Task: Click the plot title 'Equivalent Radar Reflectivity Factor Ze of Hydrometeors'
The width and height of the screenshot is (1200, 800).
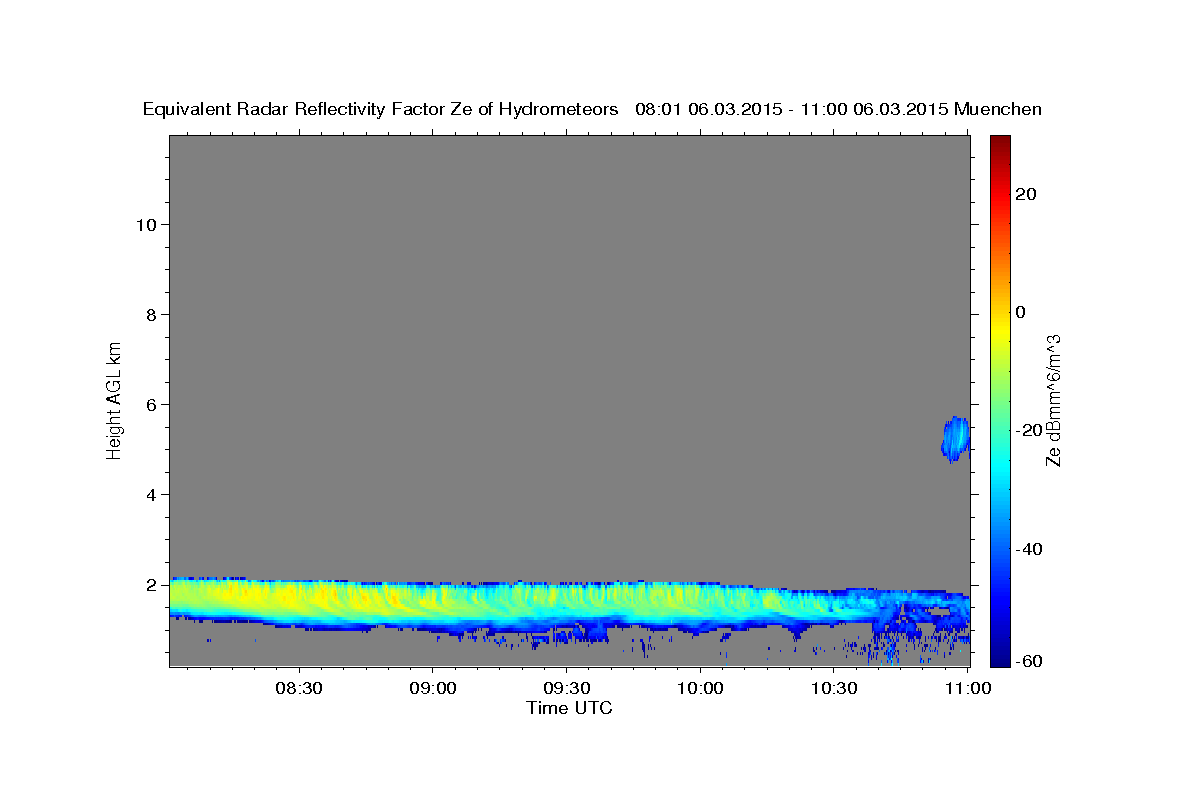Action: pyautogui.click(x=380, y=109)
